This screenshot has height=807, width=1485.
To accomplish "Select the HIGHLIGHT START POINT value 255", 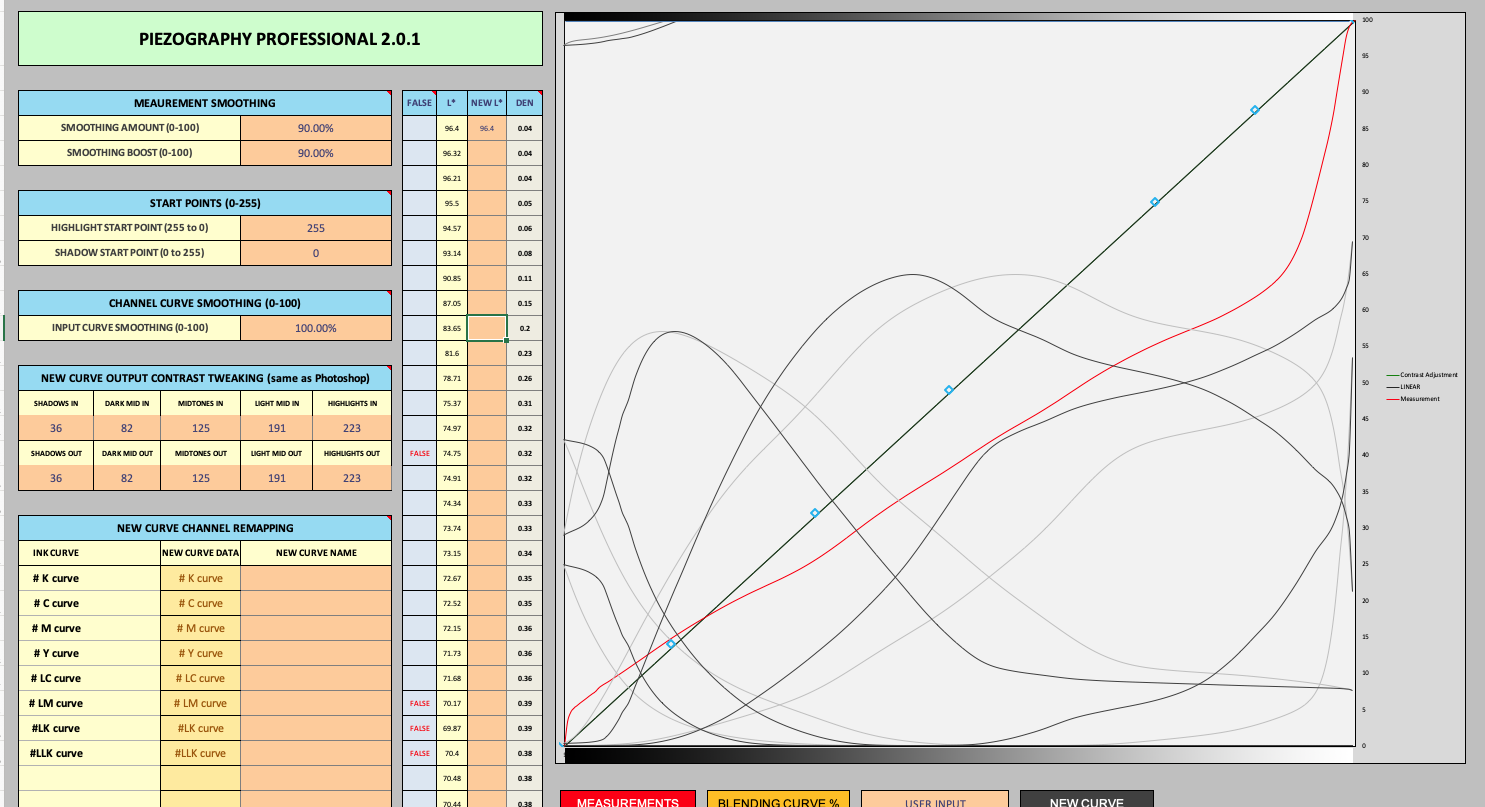I will 316,228.
